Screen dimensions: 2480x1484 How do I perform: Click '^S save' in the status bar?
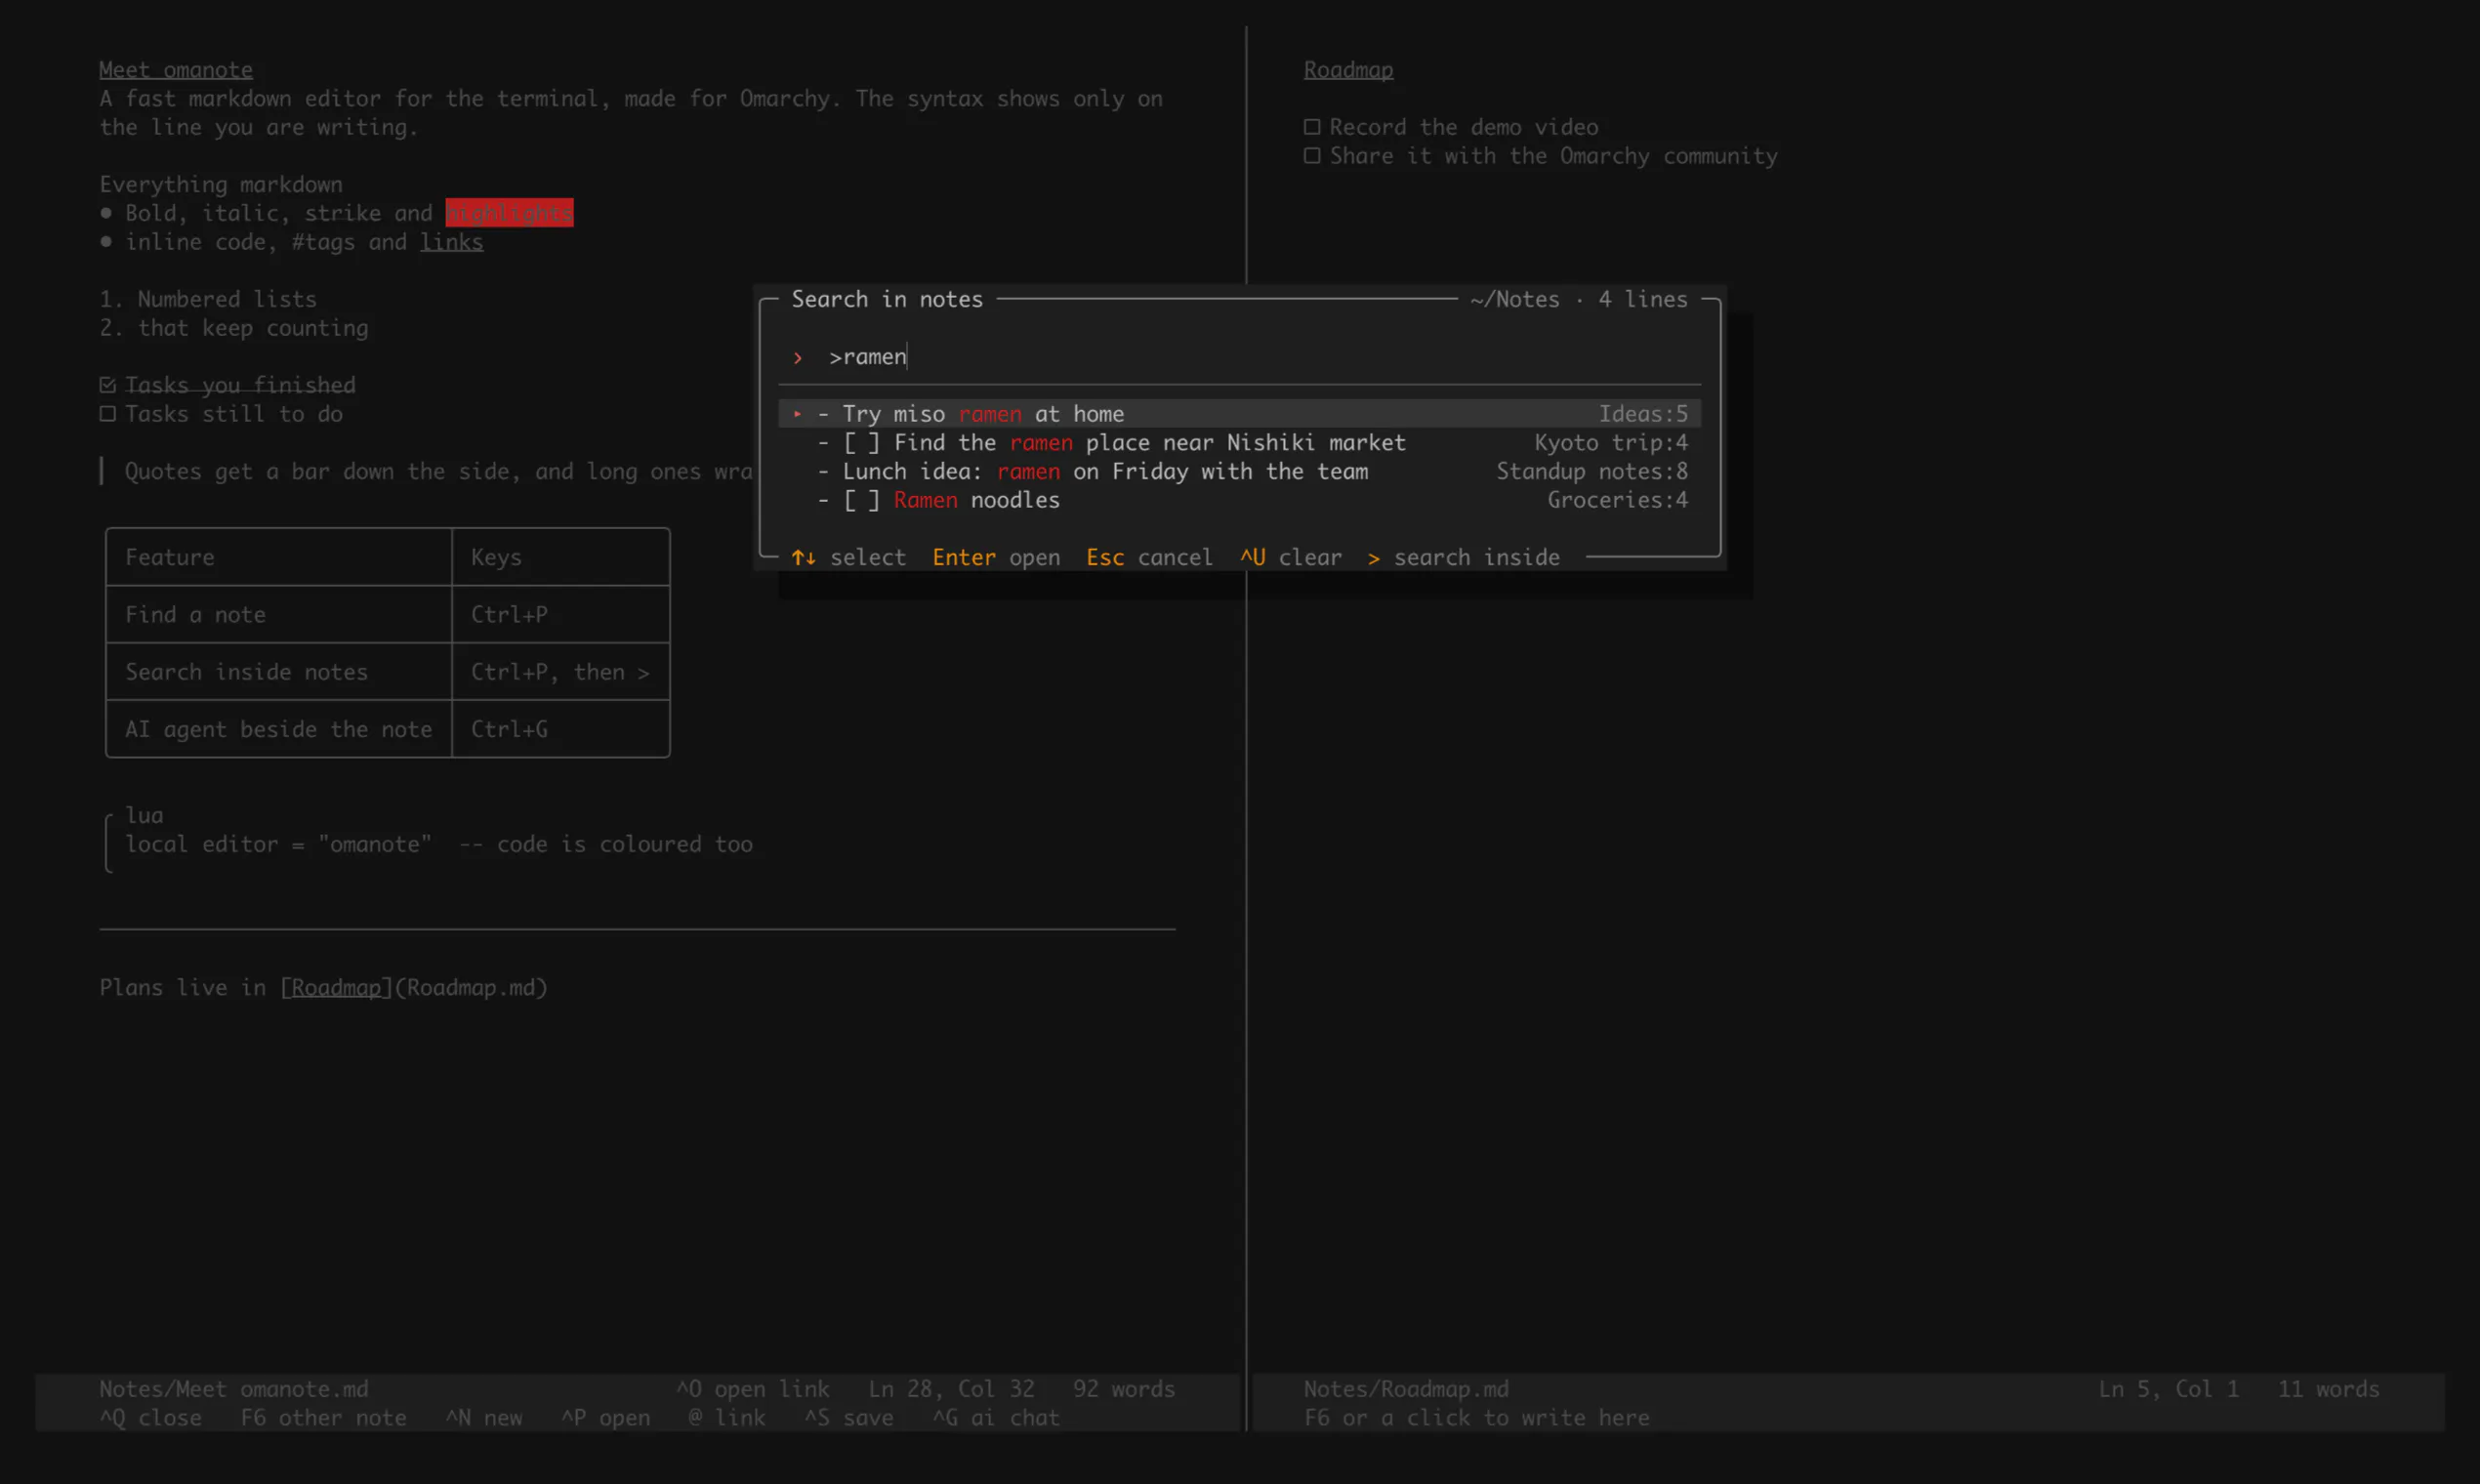point(849,1418)
